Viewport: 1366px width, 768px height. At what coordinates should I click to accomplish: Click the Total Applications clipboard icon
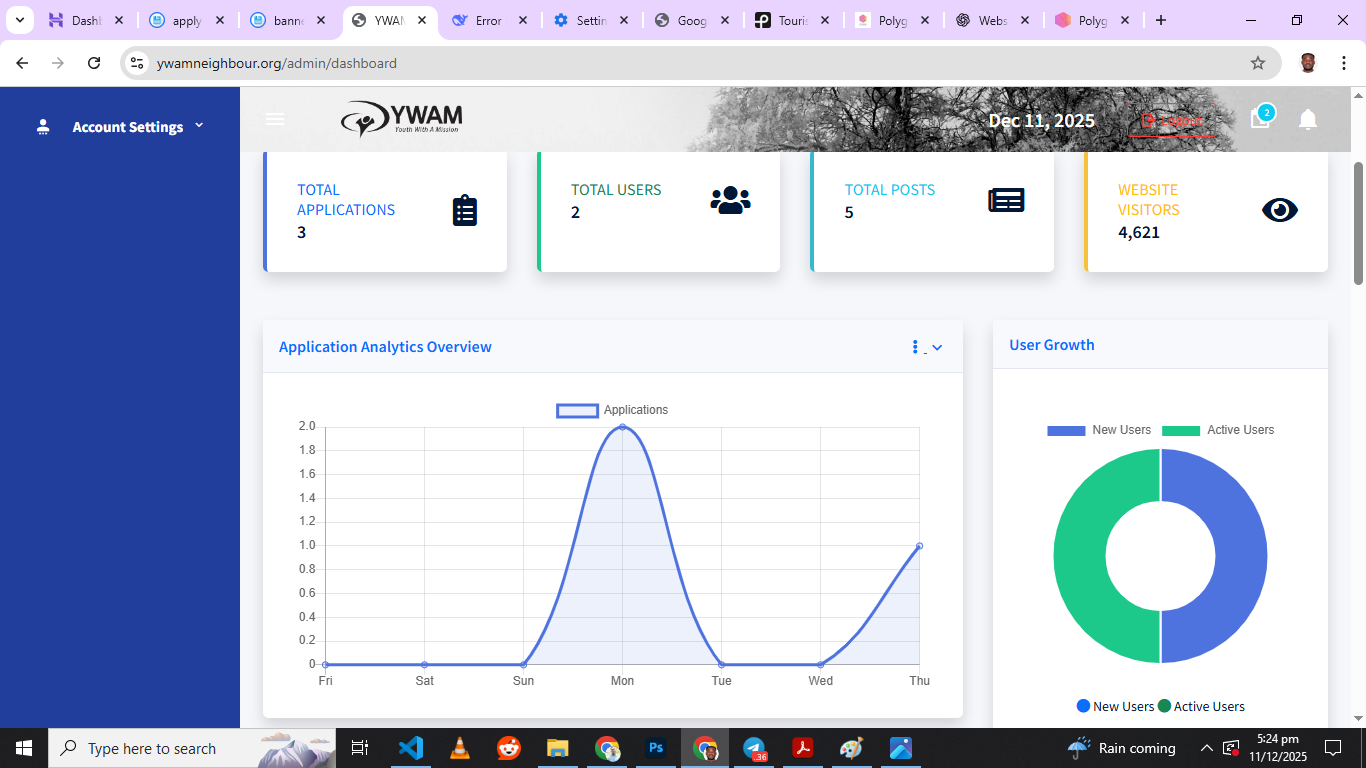(x=465, y=211)
